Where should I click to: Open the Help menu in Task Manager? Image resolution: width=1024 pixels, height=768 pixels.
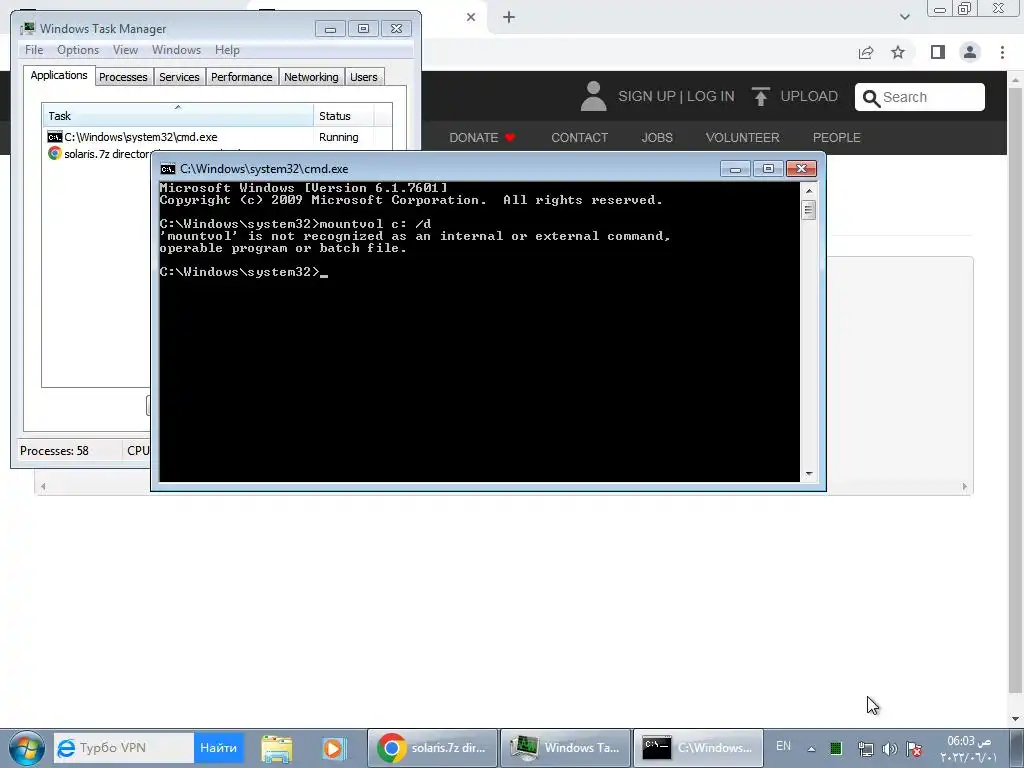click(227, 50)
